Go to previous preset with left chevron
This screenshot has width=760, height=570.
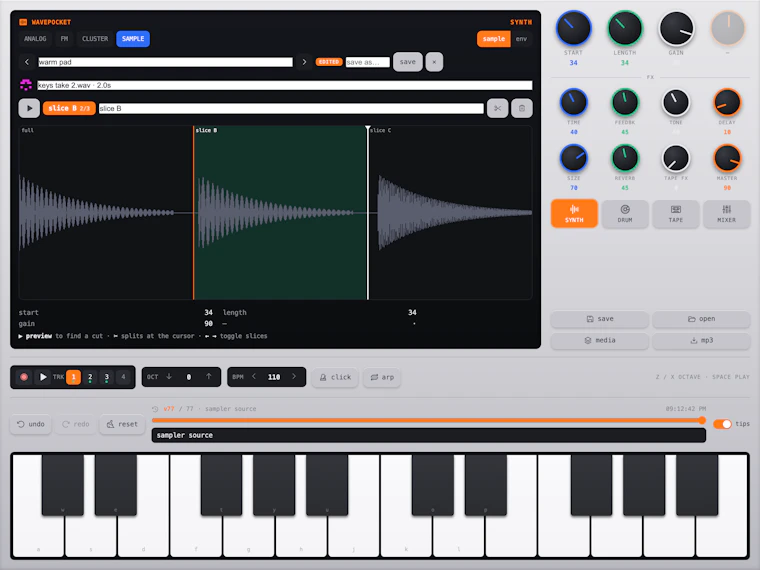tap(27, 62)
